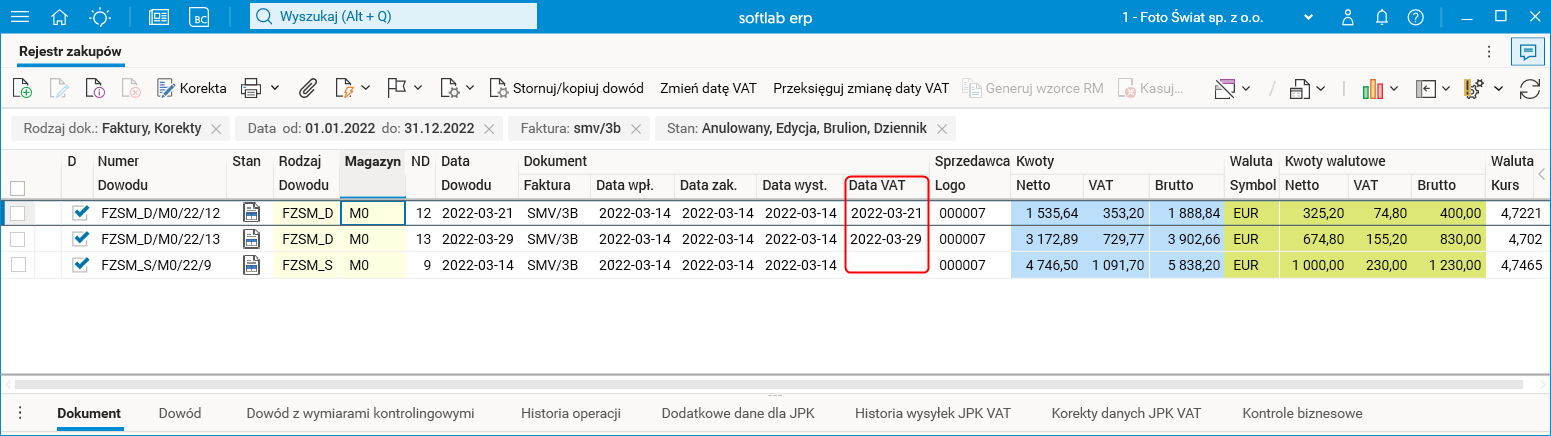Open the tab bar three-dot overflow menu

(x=1491, y=50)
